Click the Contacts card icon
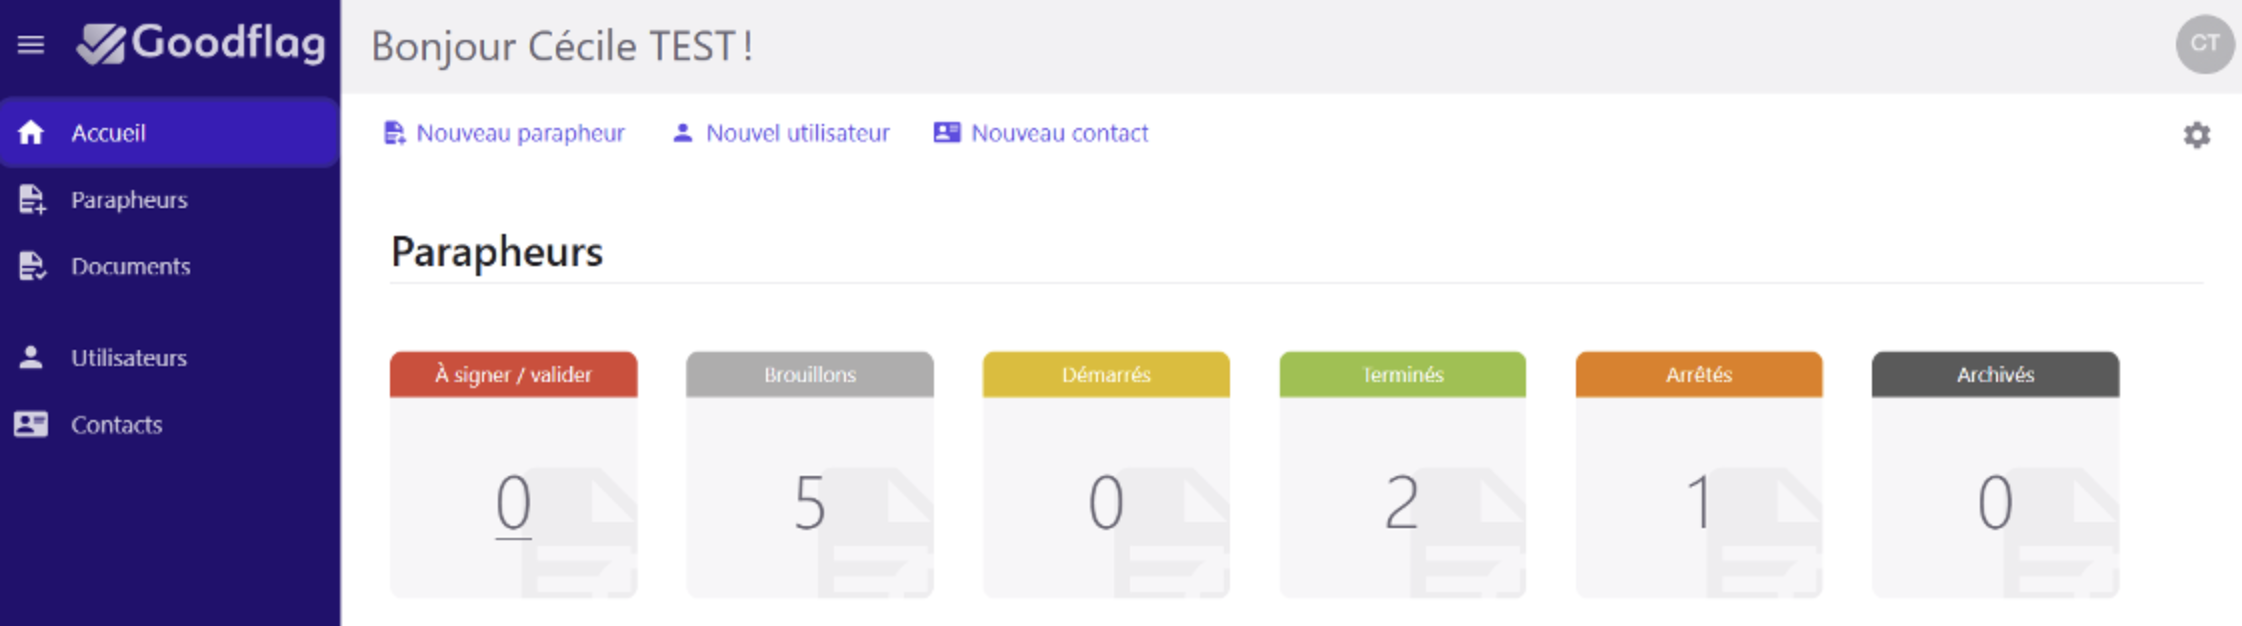2242x626 pixels. pos(31,425)
